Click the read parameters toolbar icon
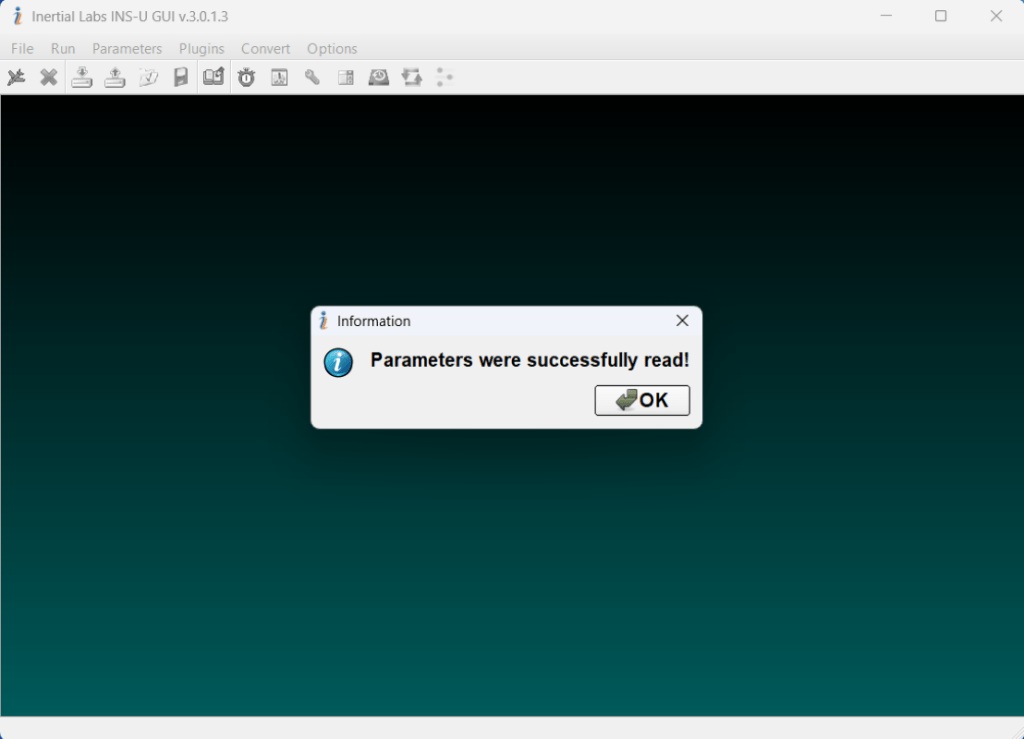The height and width of the screenshot is (739, 1024). [x=82, y=77]
